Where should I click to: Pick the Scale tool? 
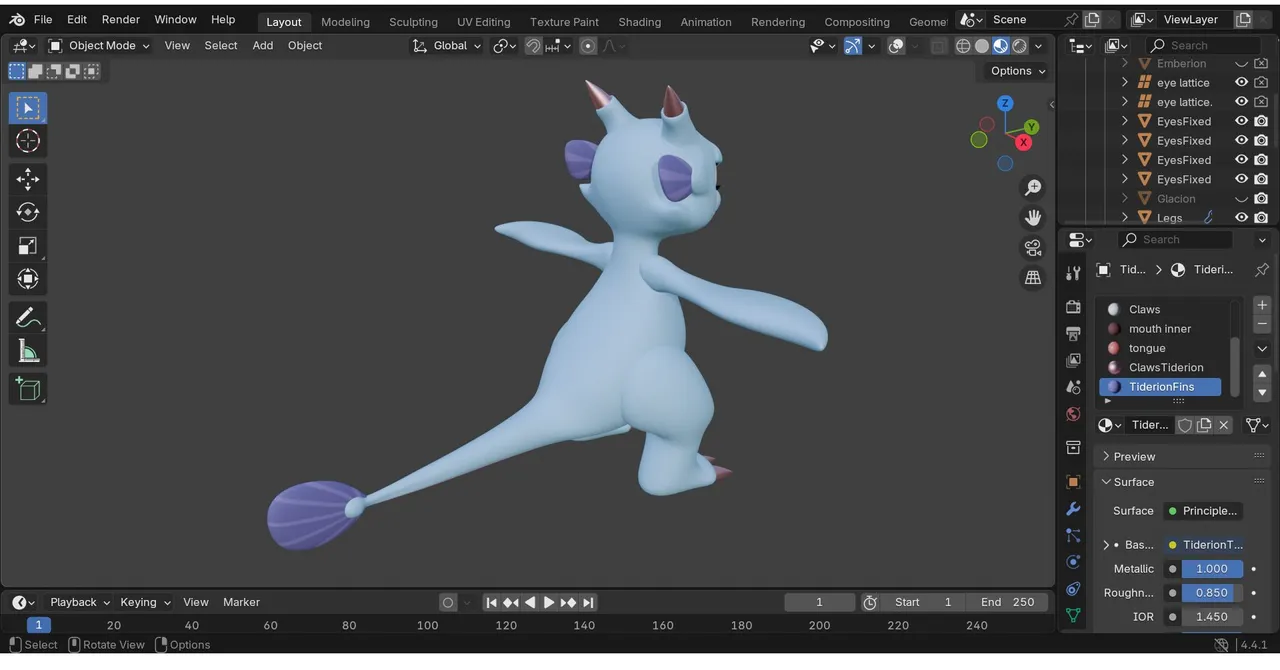(x=28, y=245)
